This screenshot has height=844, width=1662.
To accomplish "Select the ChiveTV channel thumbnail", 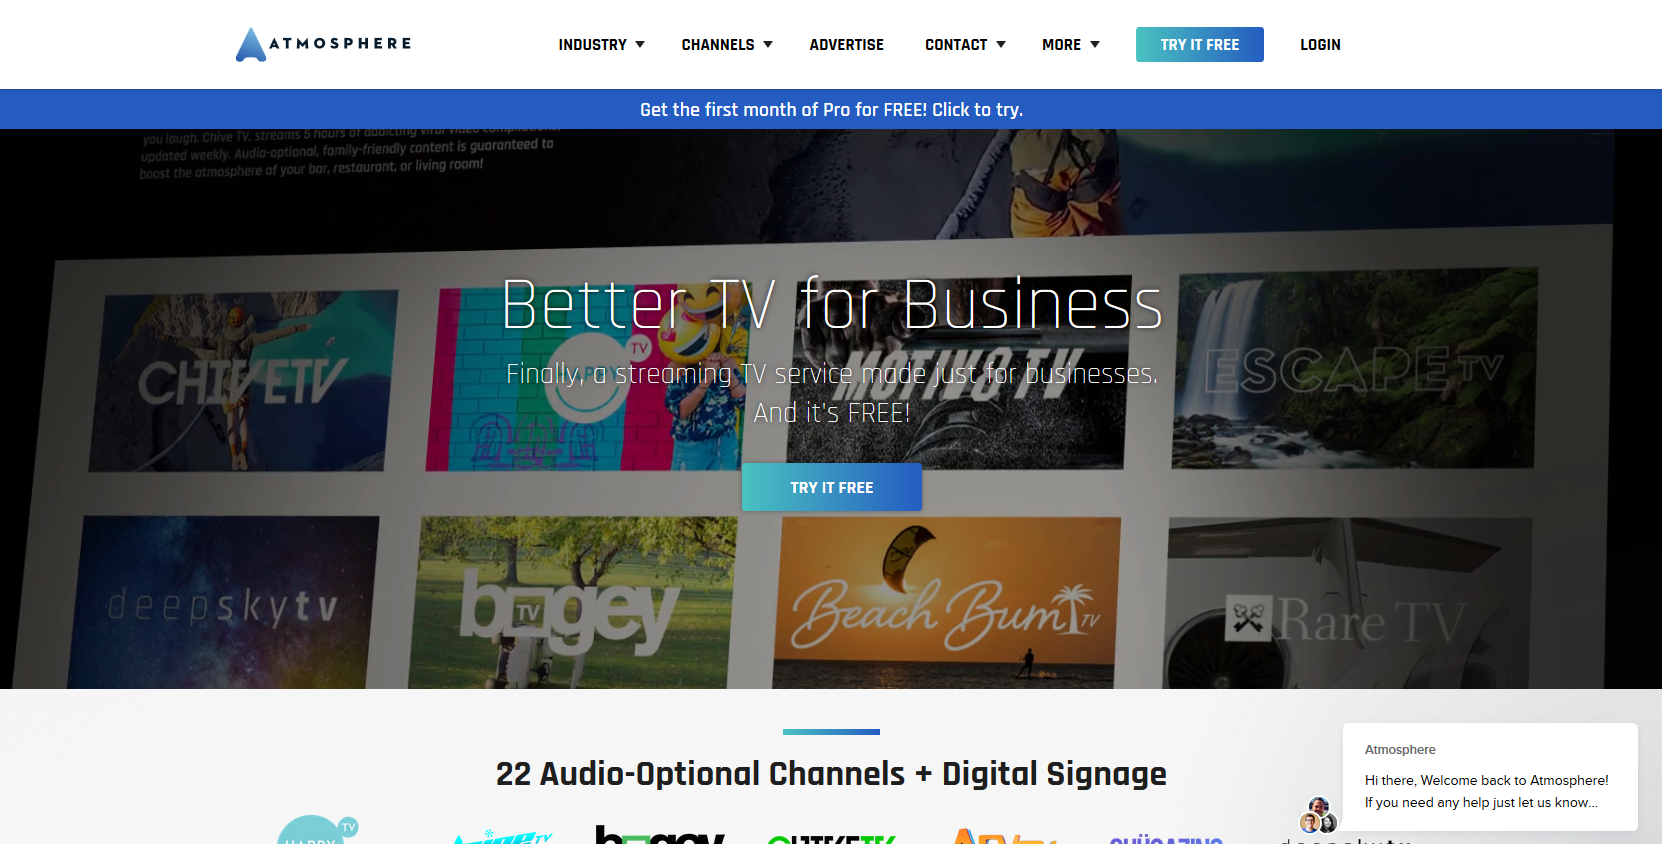I will (244, 382).
